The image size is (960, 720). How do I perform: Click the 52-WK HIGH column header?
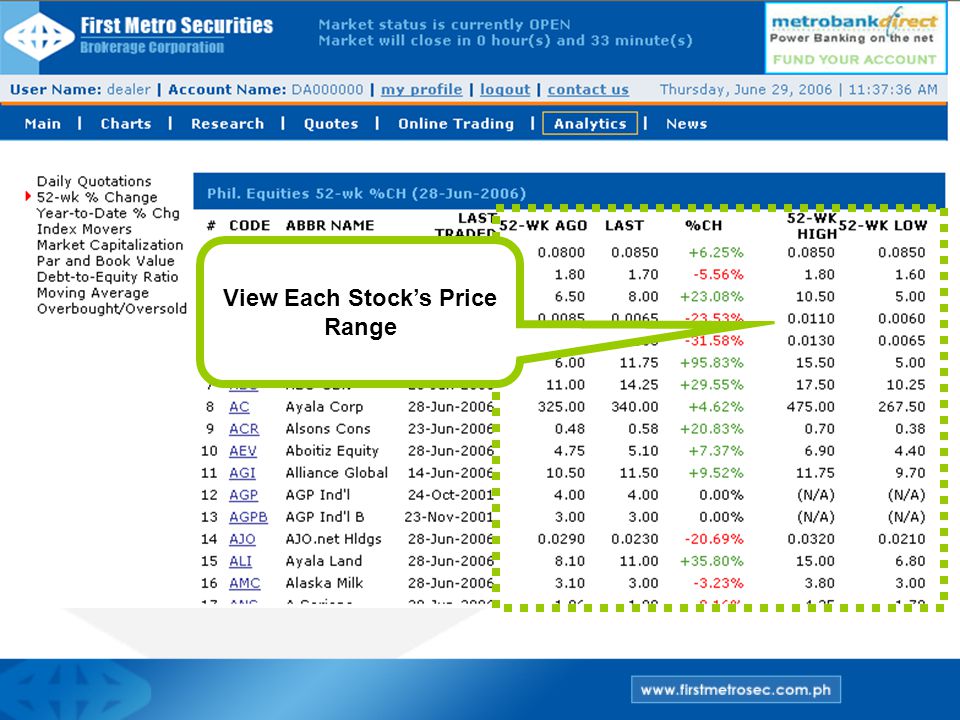tap(812, 226)
